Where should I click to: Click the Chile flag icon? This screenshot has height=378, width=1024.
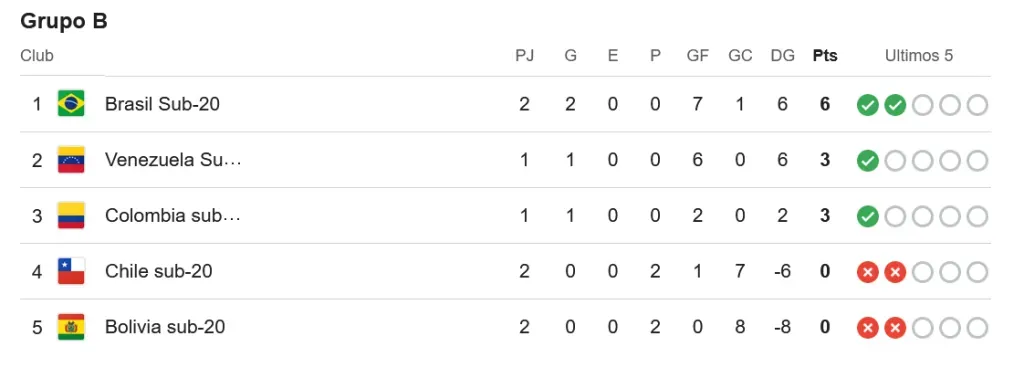(71, 271)
